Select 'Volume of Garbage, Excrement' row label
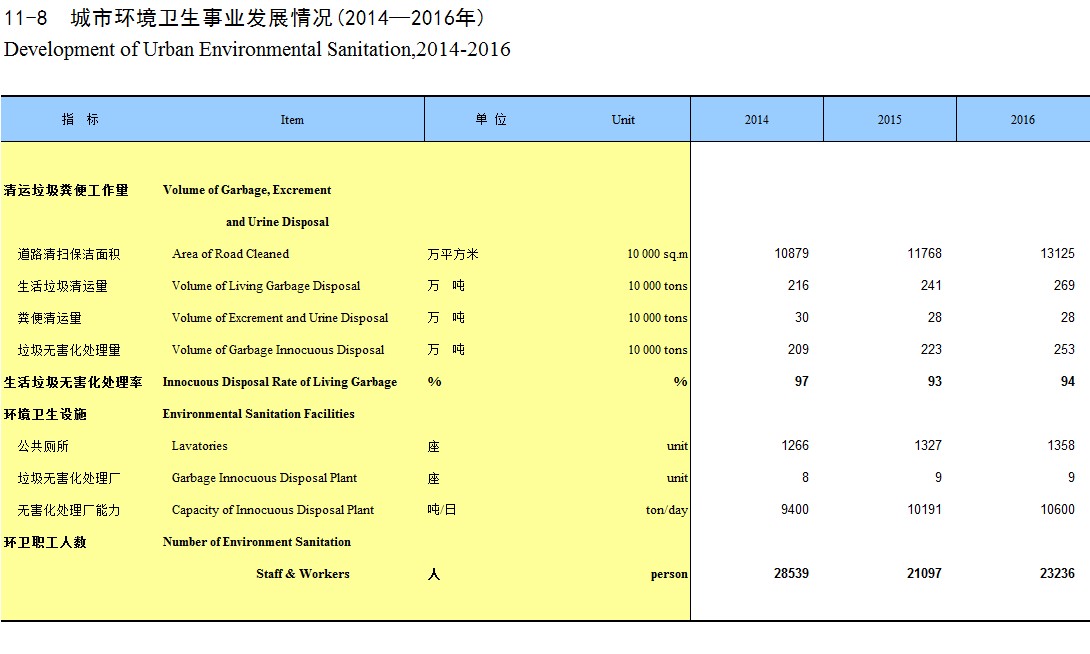The width and height of the screenshot is (1090, 654). coord(247,190)
